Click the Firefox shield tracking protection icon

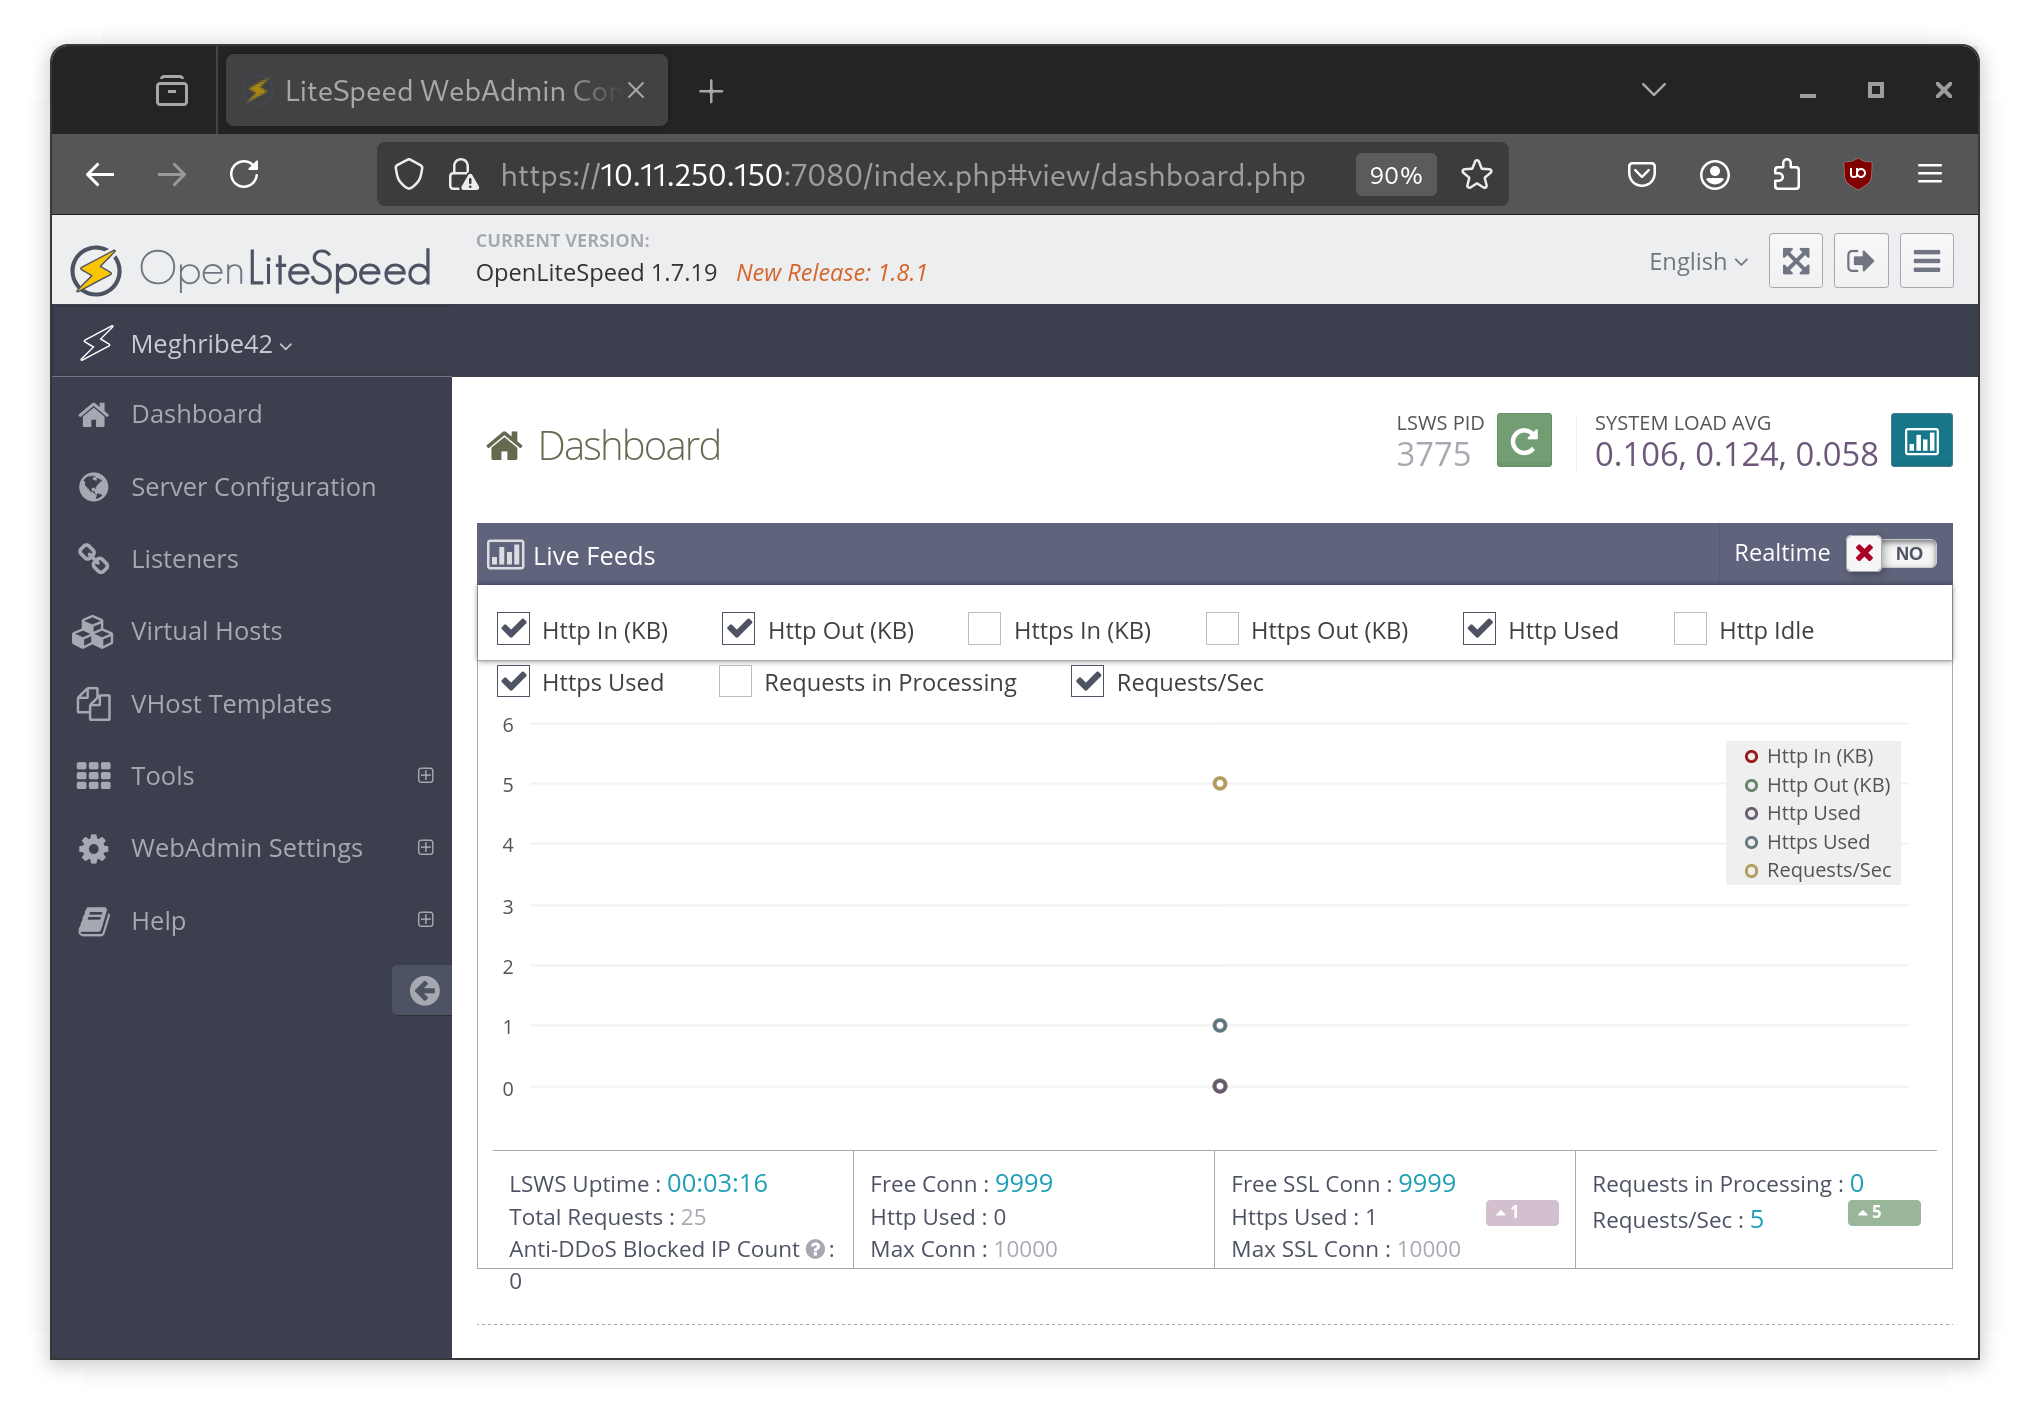click(x=409, y=175)
